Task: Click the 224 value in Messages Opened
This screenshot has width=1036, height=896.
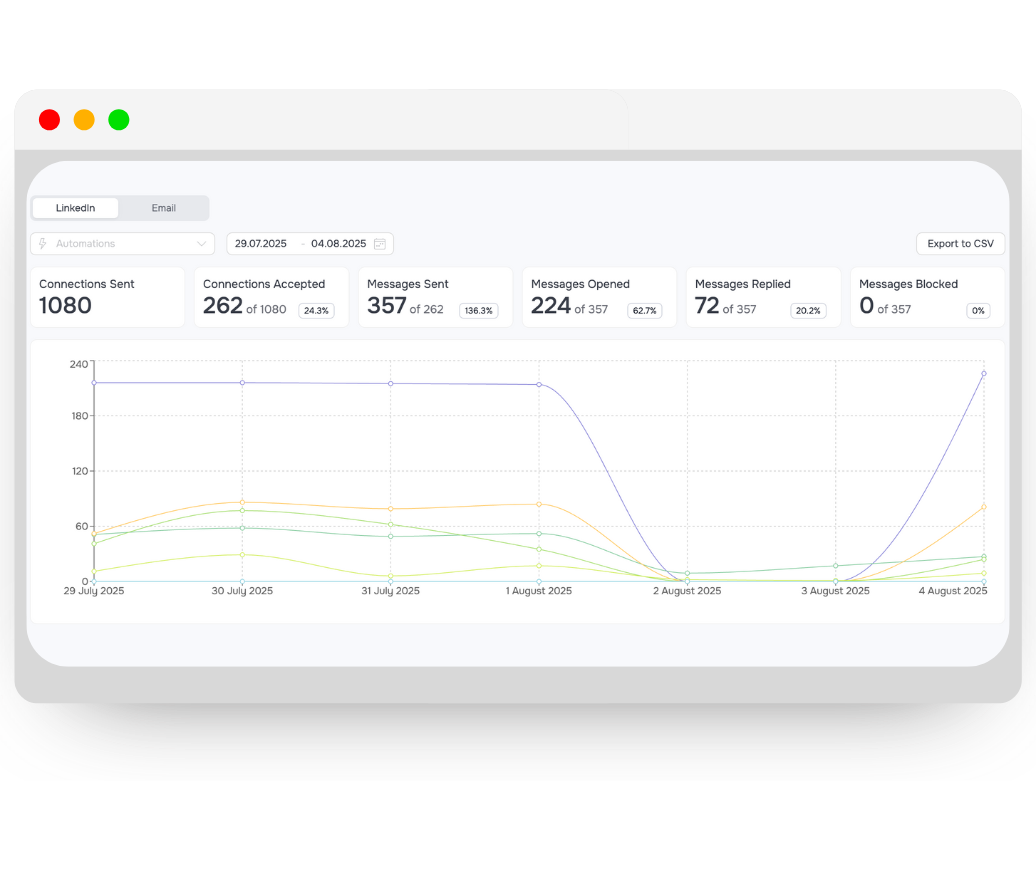Action: click(x=550, y=305)
